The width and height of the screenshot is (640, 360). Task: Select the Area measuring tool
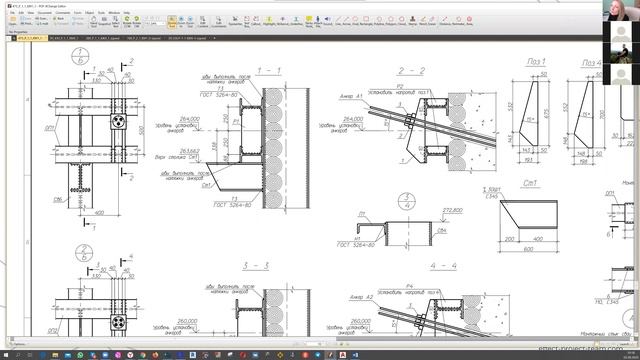469,21
